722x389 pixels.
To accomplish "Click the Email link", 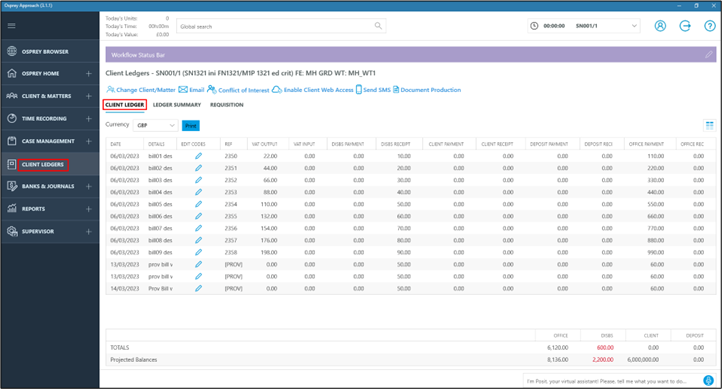I will (x=191, y=90).
